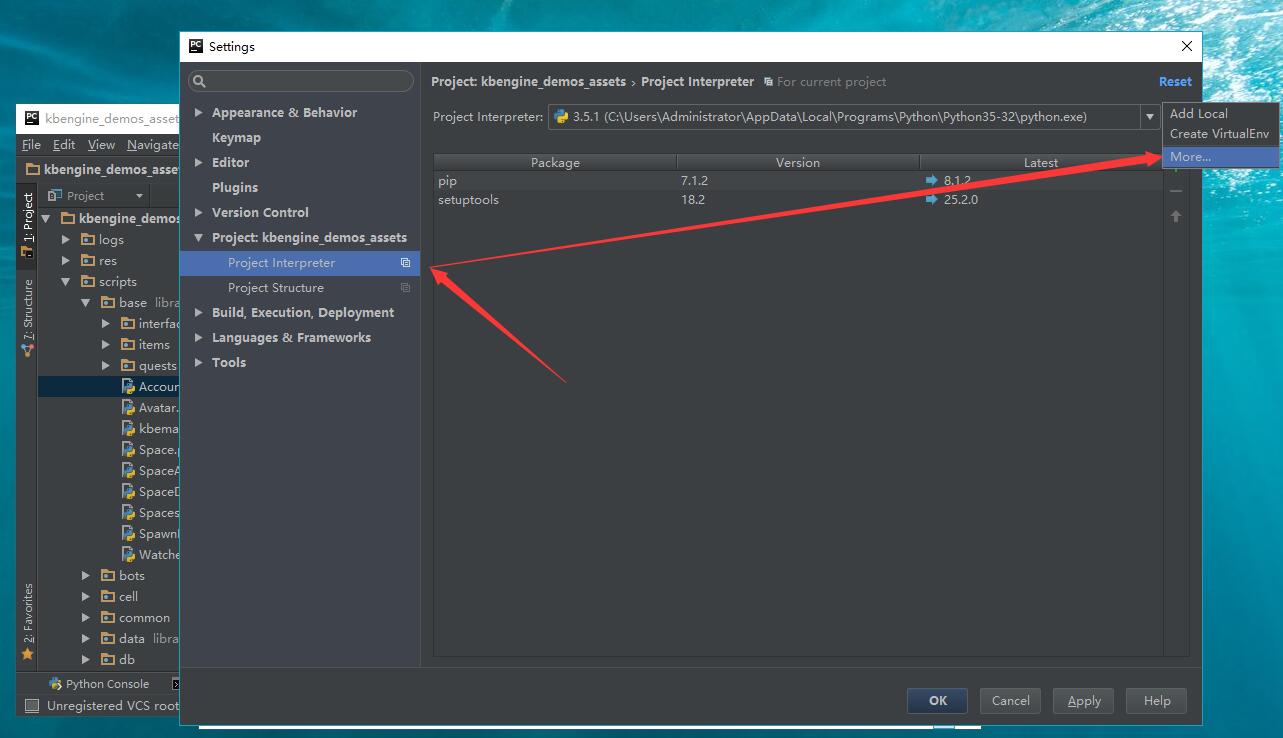Collapse the base folder in project tree

tap(86, 302)
